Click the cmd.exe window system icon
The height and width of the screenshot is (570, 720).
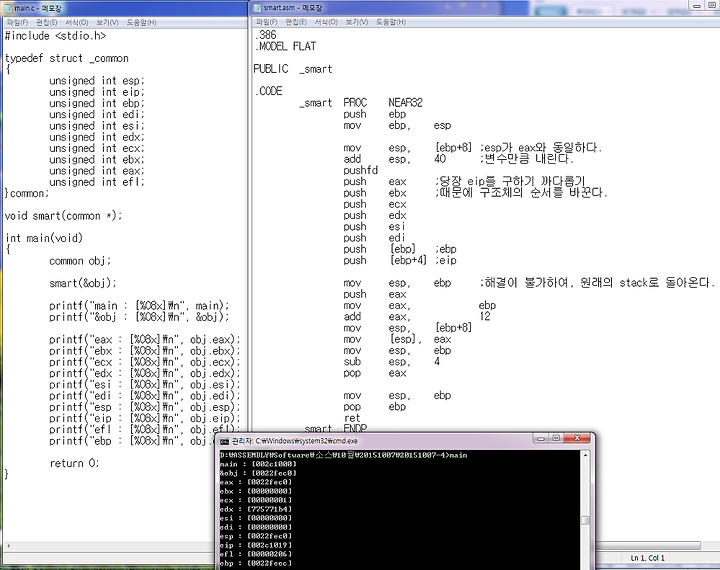224,441
